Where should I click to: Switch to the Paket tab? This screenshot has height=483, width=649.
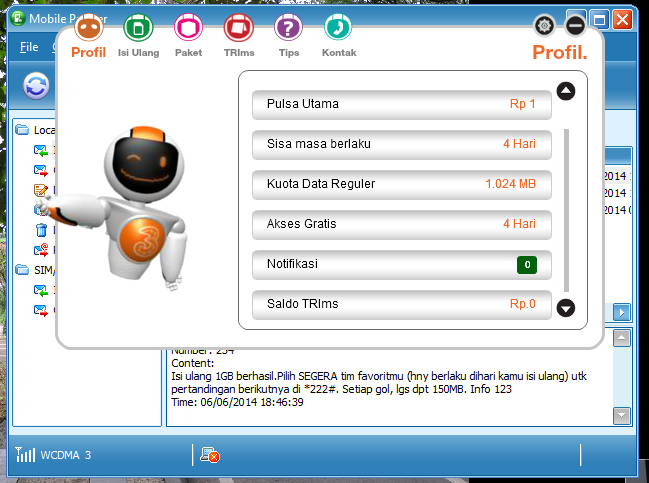tap(188, 36)
